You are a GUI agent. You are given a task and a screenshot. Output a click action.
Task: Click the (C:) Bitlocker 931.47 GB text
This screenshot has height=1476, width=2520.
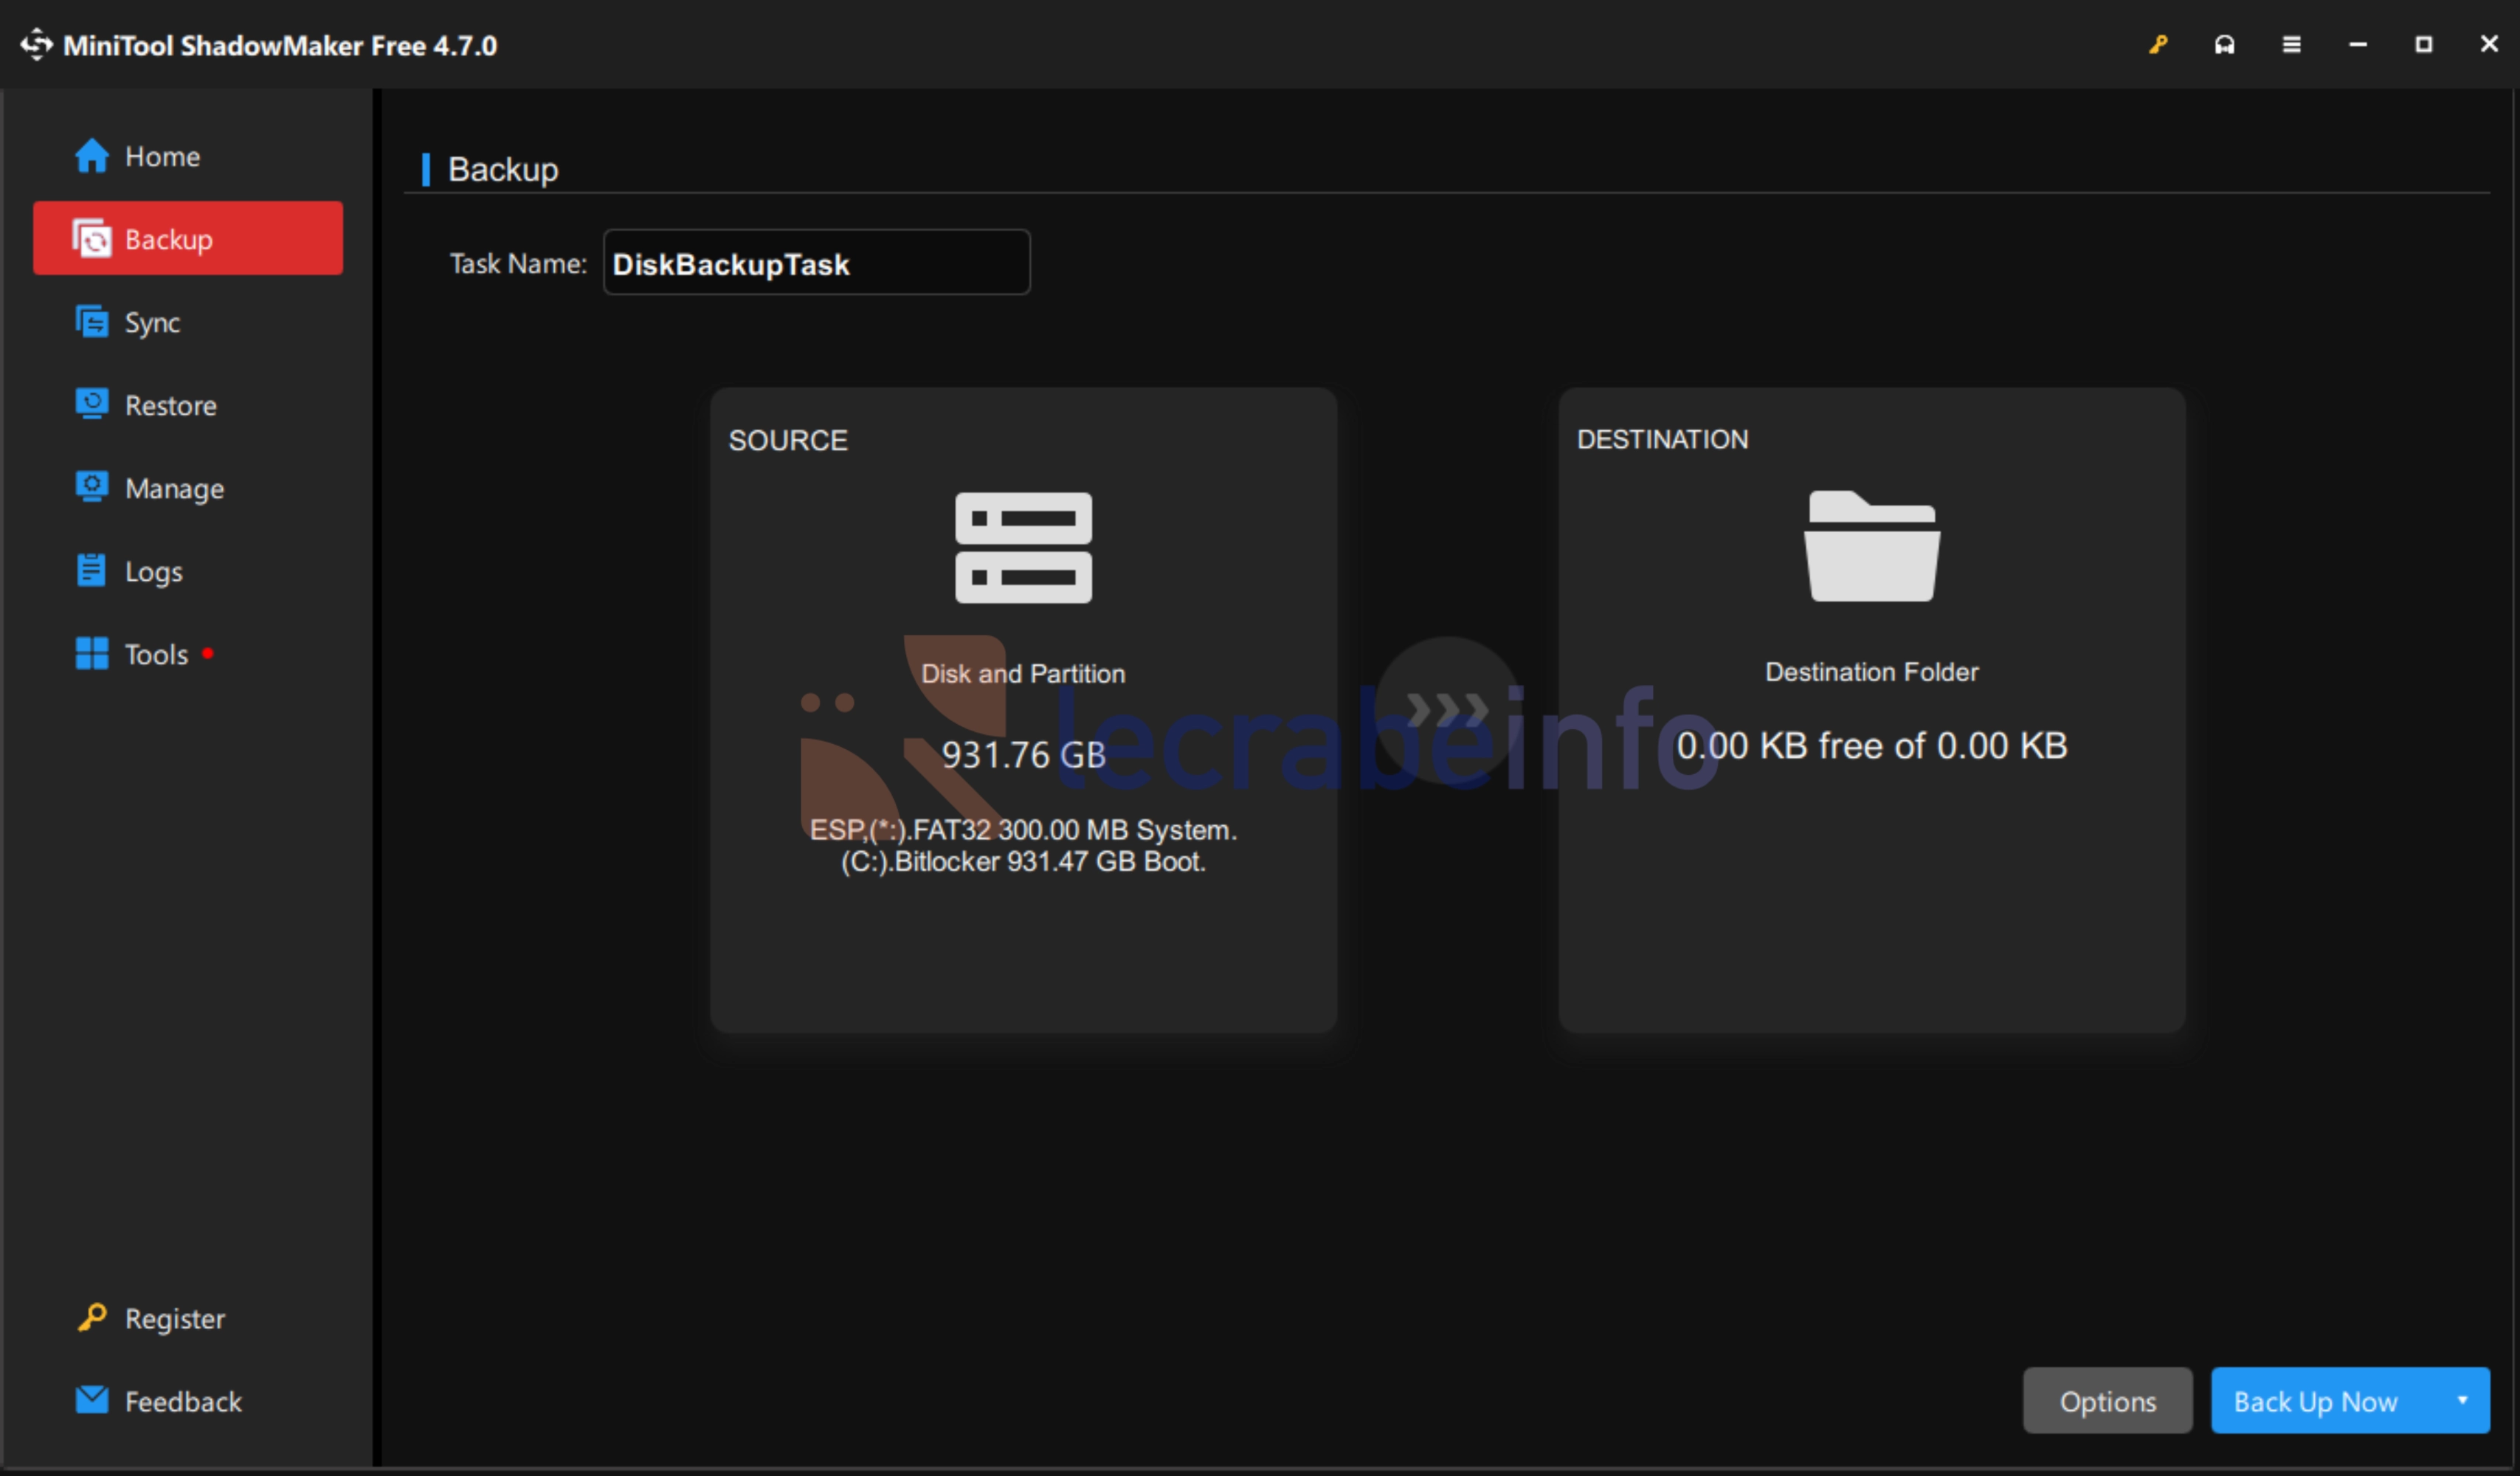coord(1023,861)
